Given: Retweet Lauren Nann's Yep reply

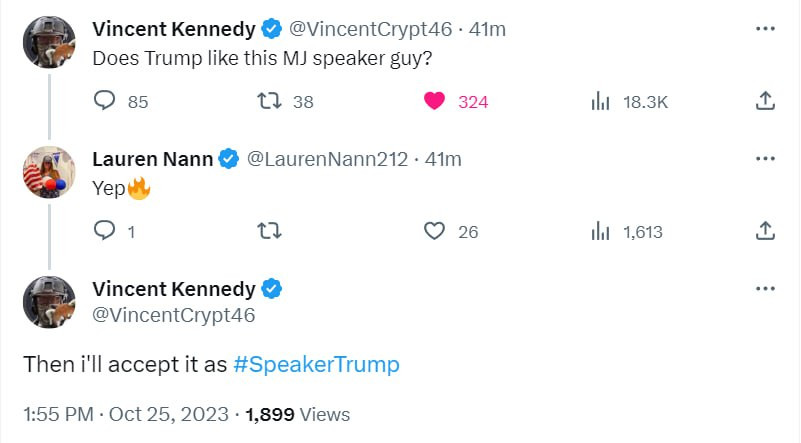Looking at the screenshot, I should pos(270,231).
